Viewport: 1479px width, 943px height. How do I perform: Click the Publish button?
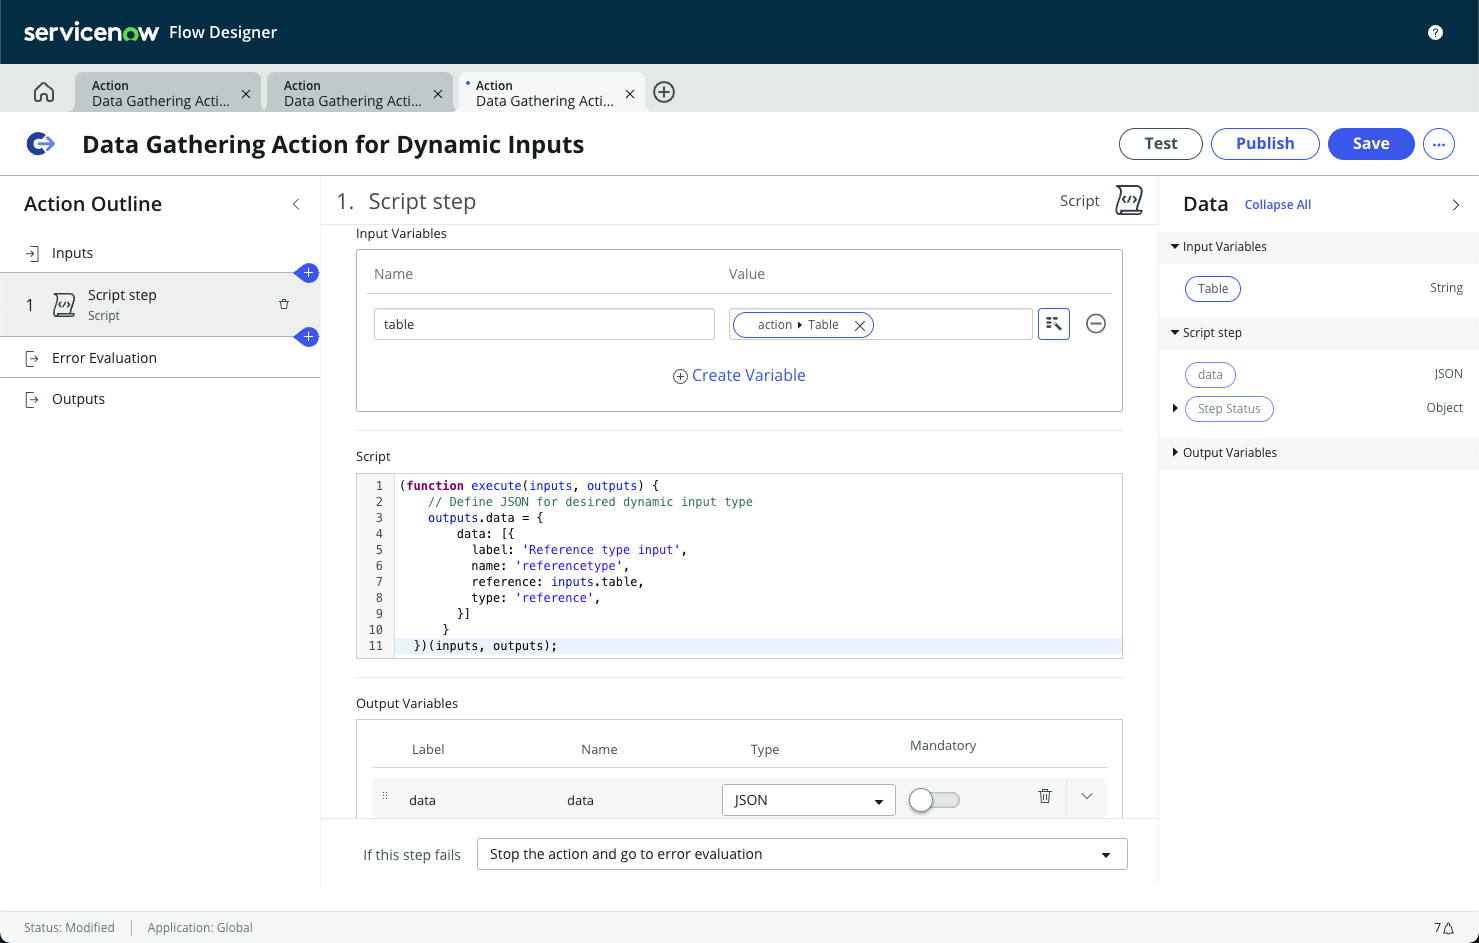[1265, 144]
